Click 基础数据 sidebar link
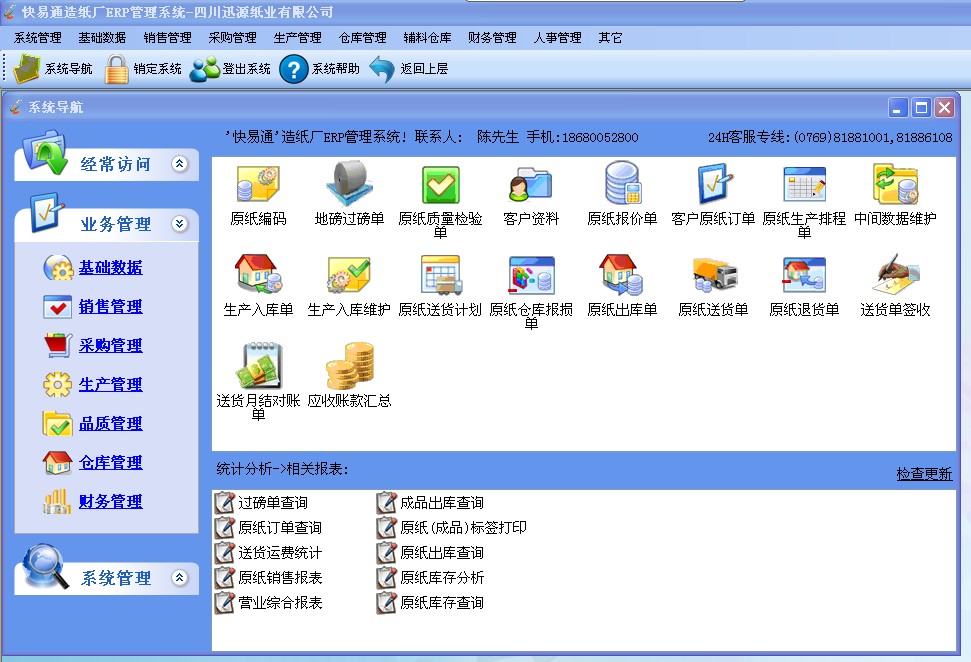The height and width of the screenshot is (662, 971). point(110,268)
